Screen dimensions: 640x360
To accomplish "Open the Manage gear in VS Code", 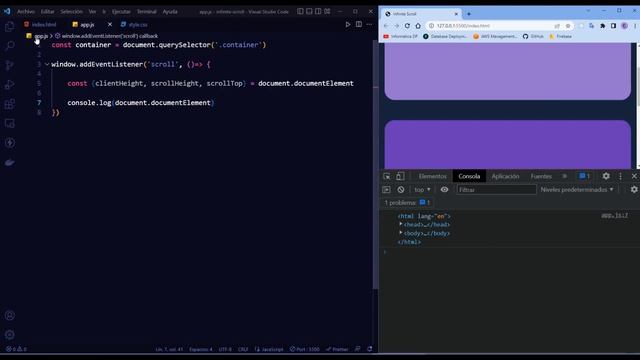I will 9,335.
